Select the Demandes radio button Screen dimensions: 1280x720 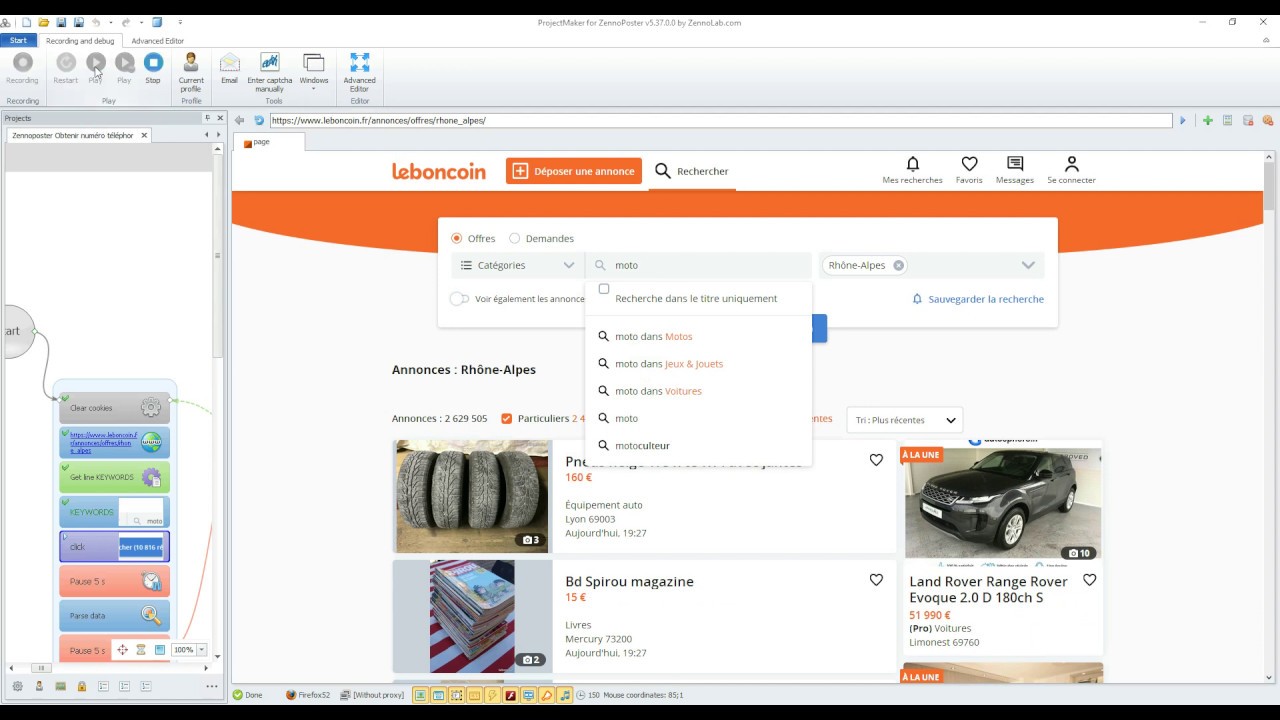pyautogui.click(x=515, y=238)
